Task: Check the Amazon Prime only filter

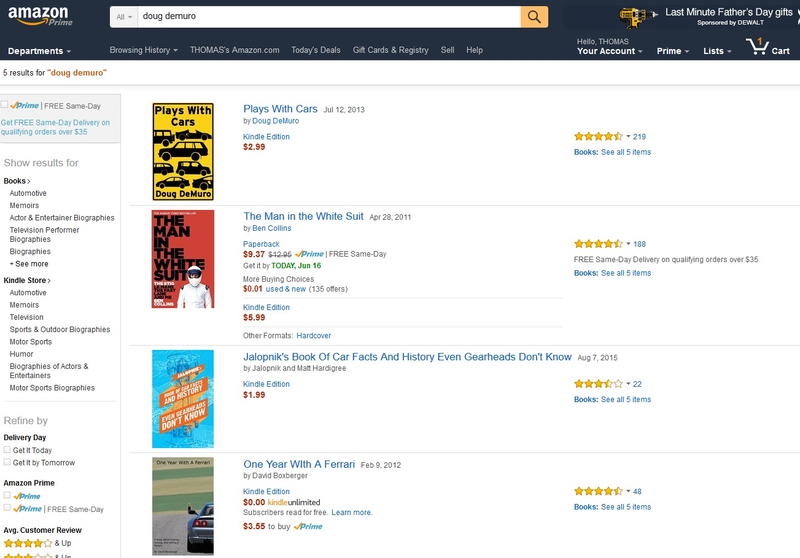Action: (x=7, y=495)
